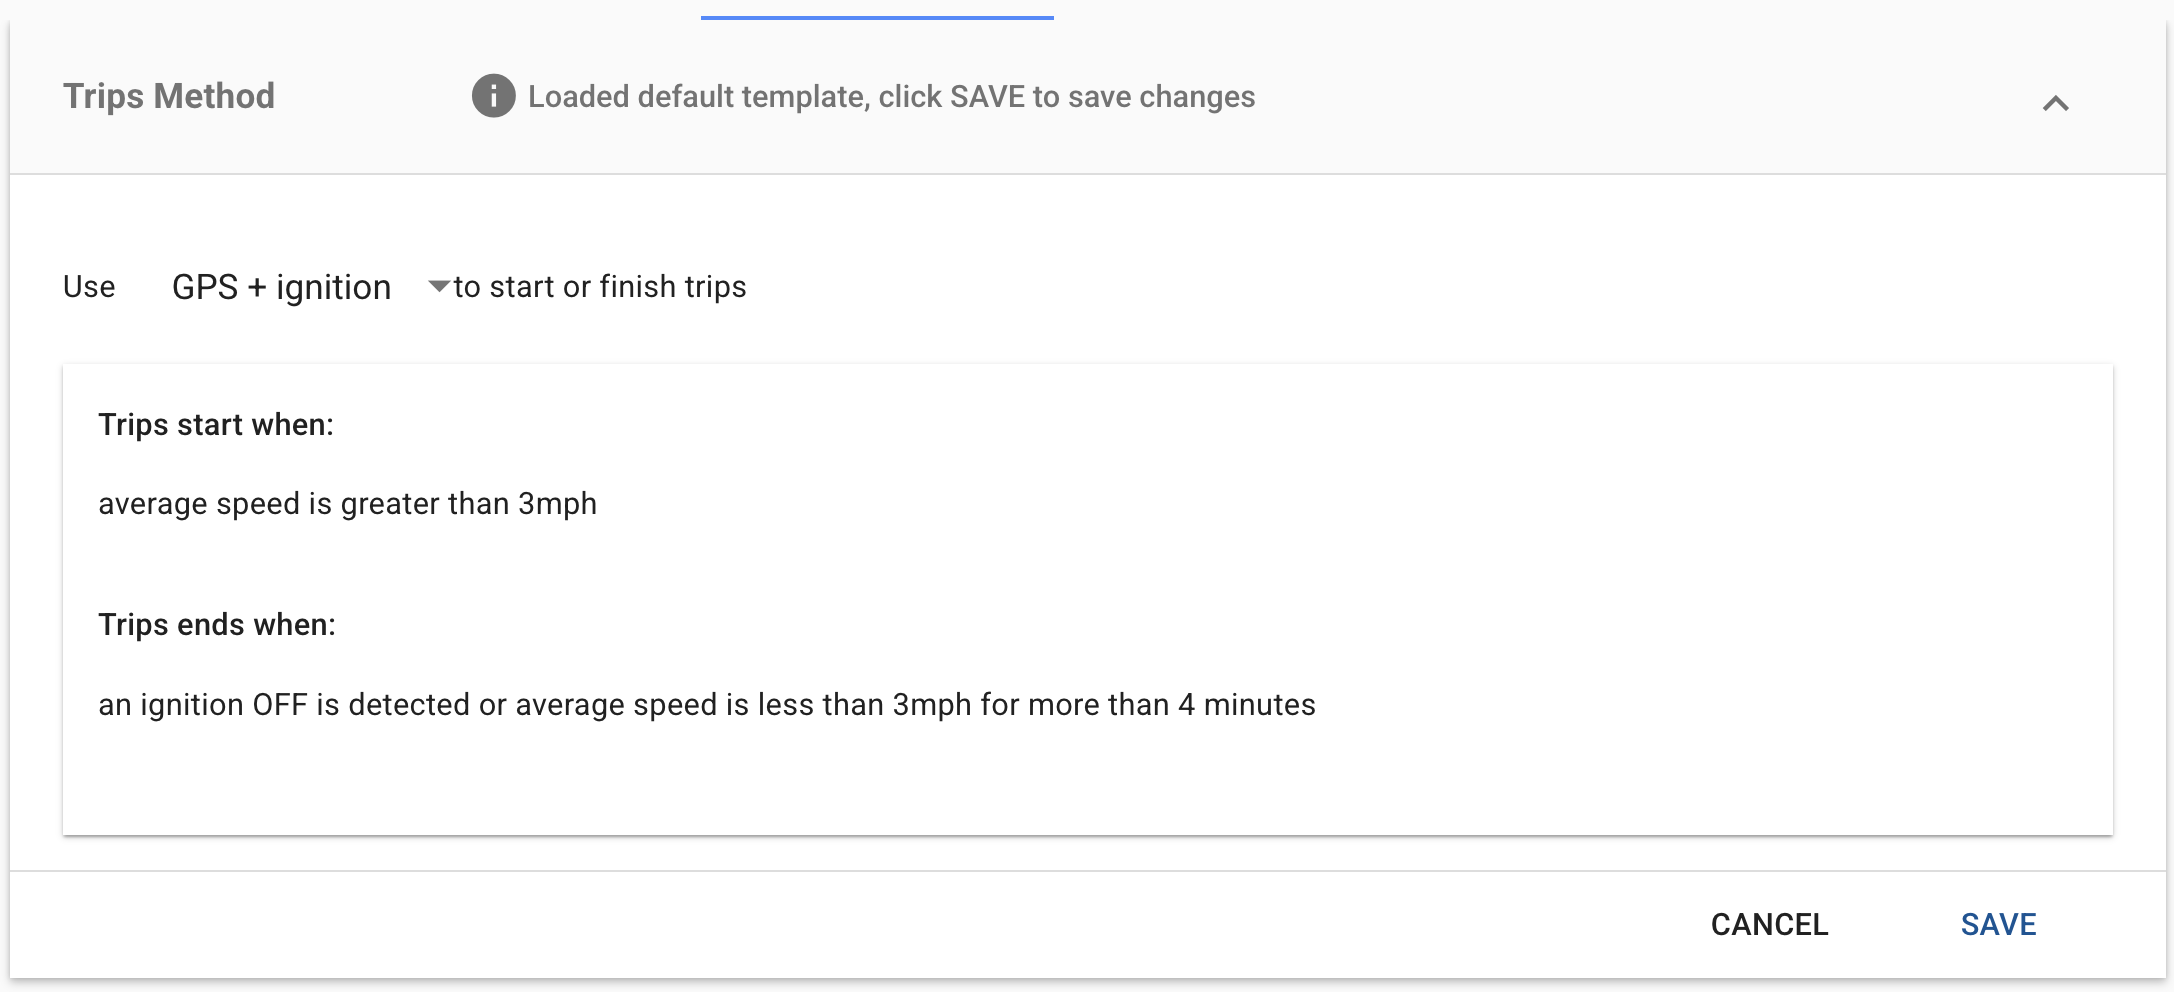Click blank header area left of the chevron

1650,97
